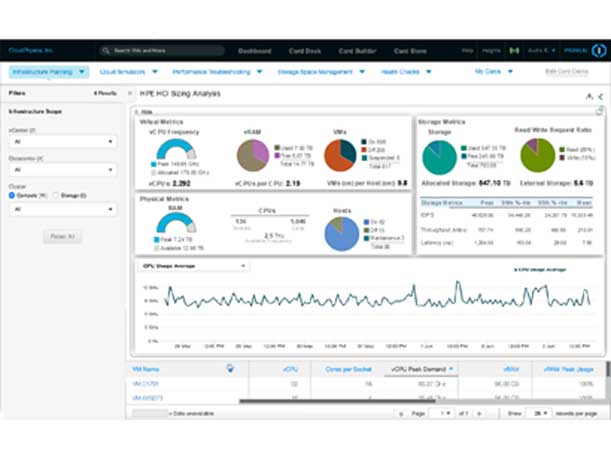Open the VM-21708 link in the table
Screen dimensions: 611x459
click(x=146, y=384)
